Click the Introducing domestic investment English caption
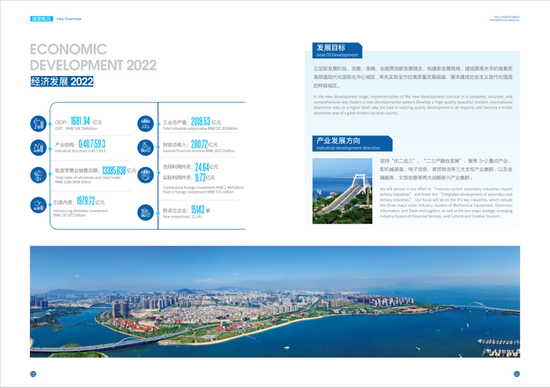550x388 pixels. coord(81,213)
